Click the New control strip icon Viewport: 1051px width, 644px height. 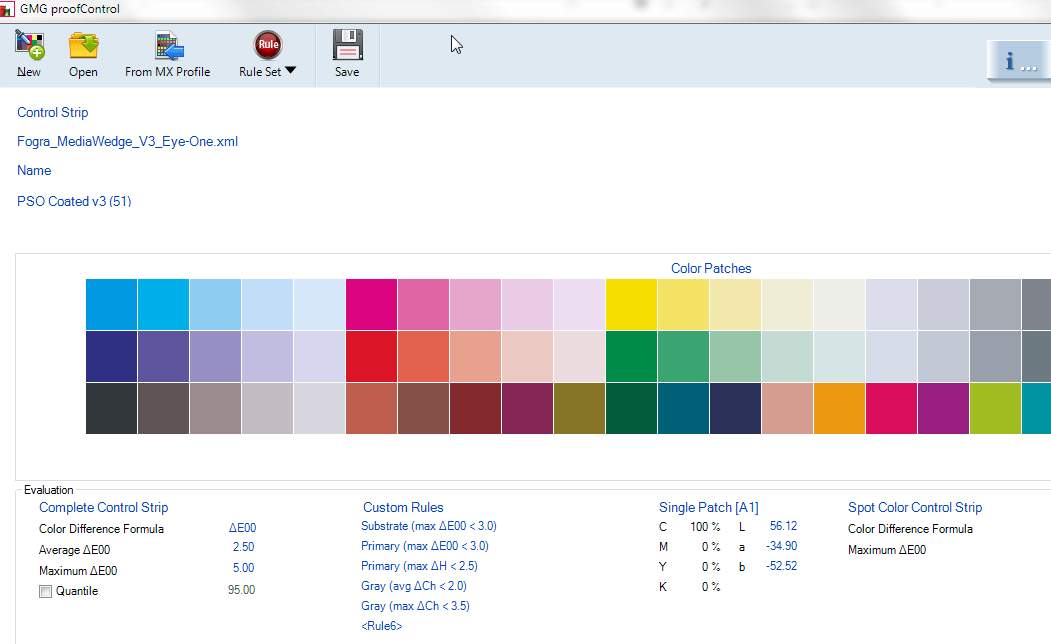click(x=29, y=45)
